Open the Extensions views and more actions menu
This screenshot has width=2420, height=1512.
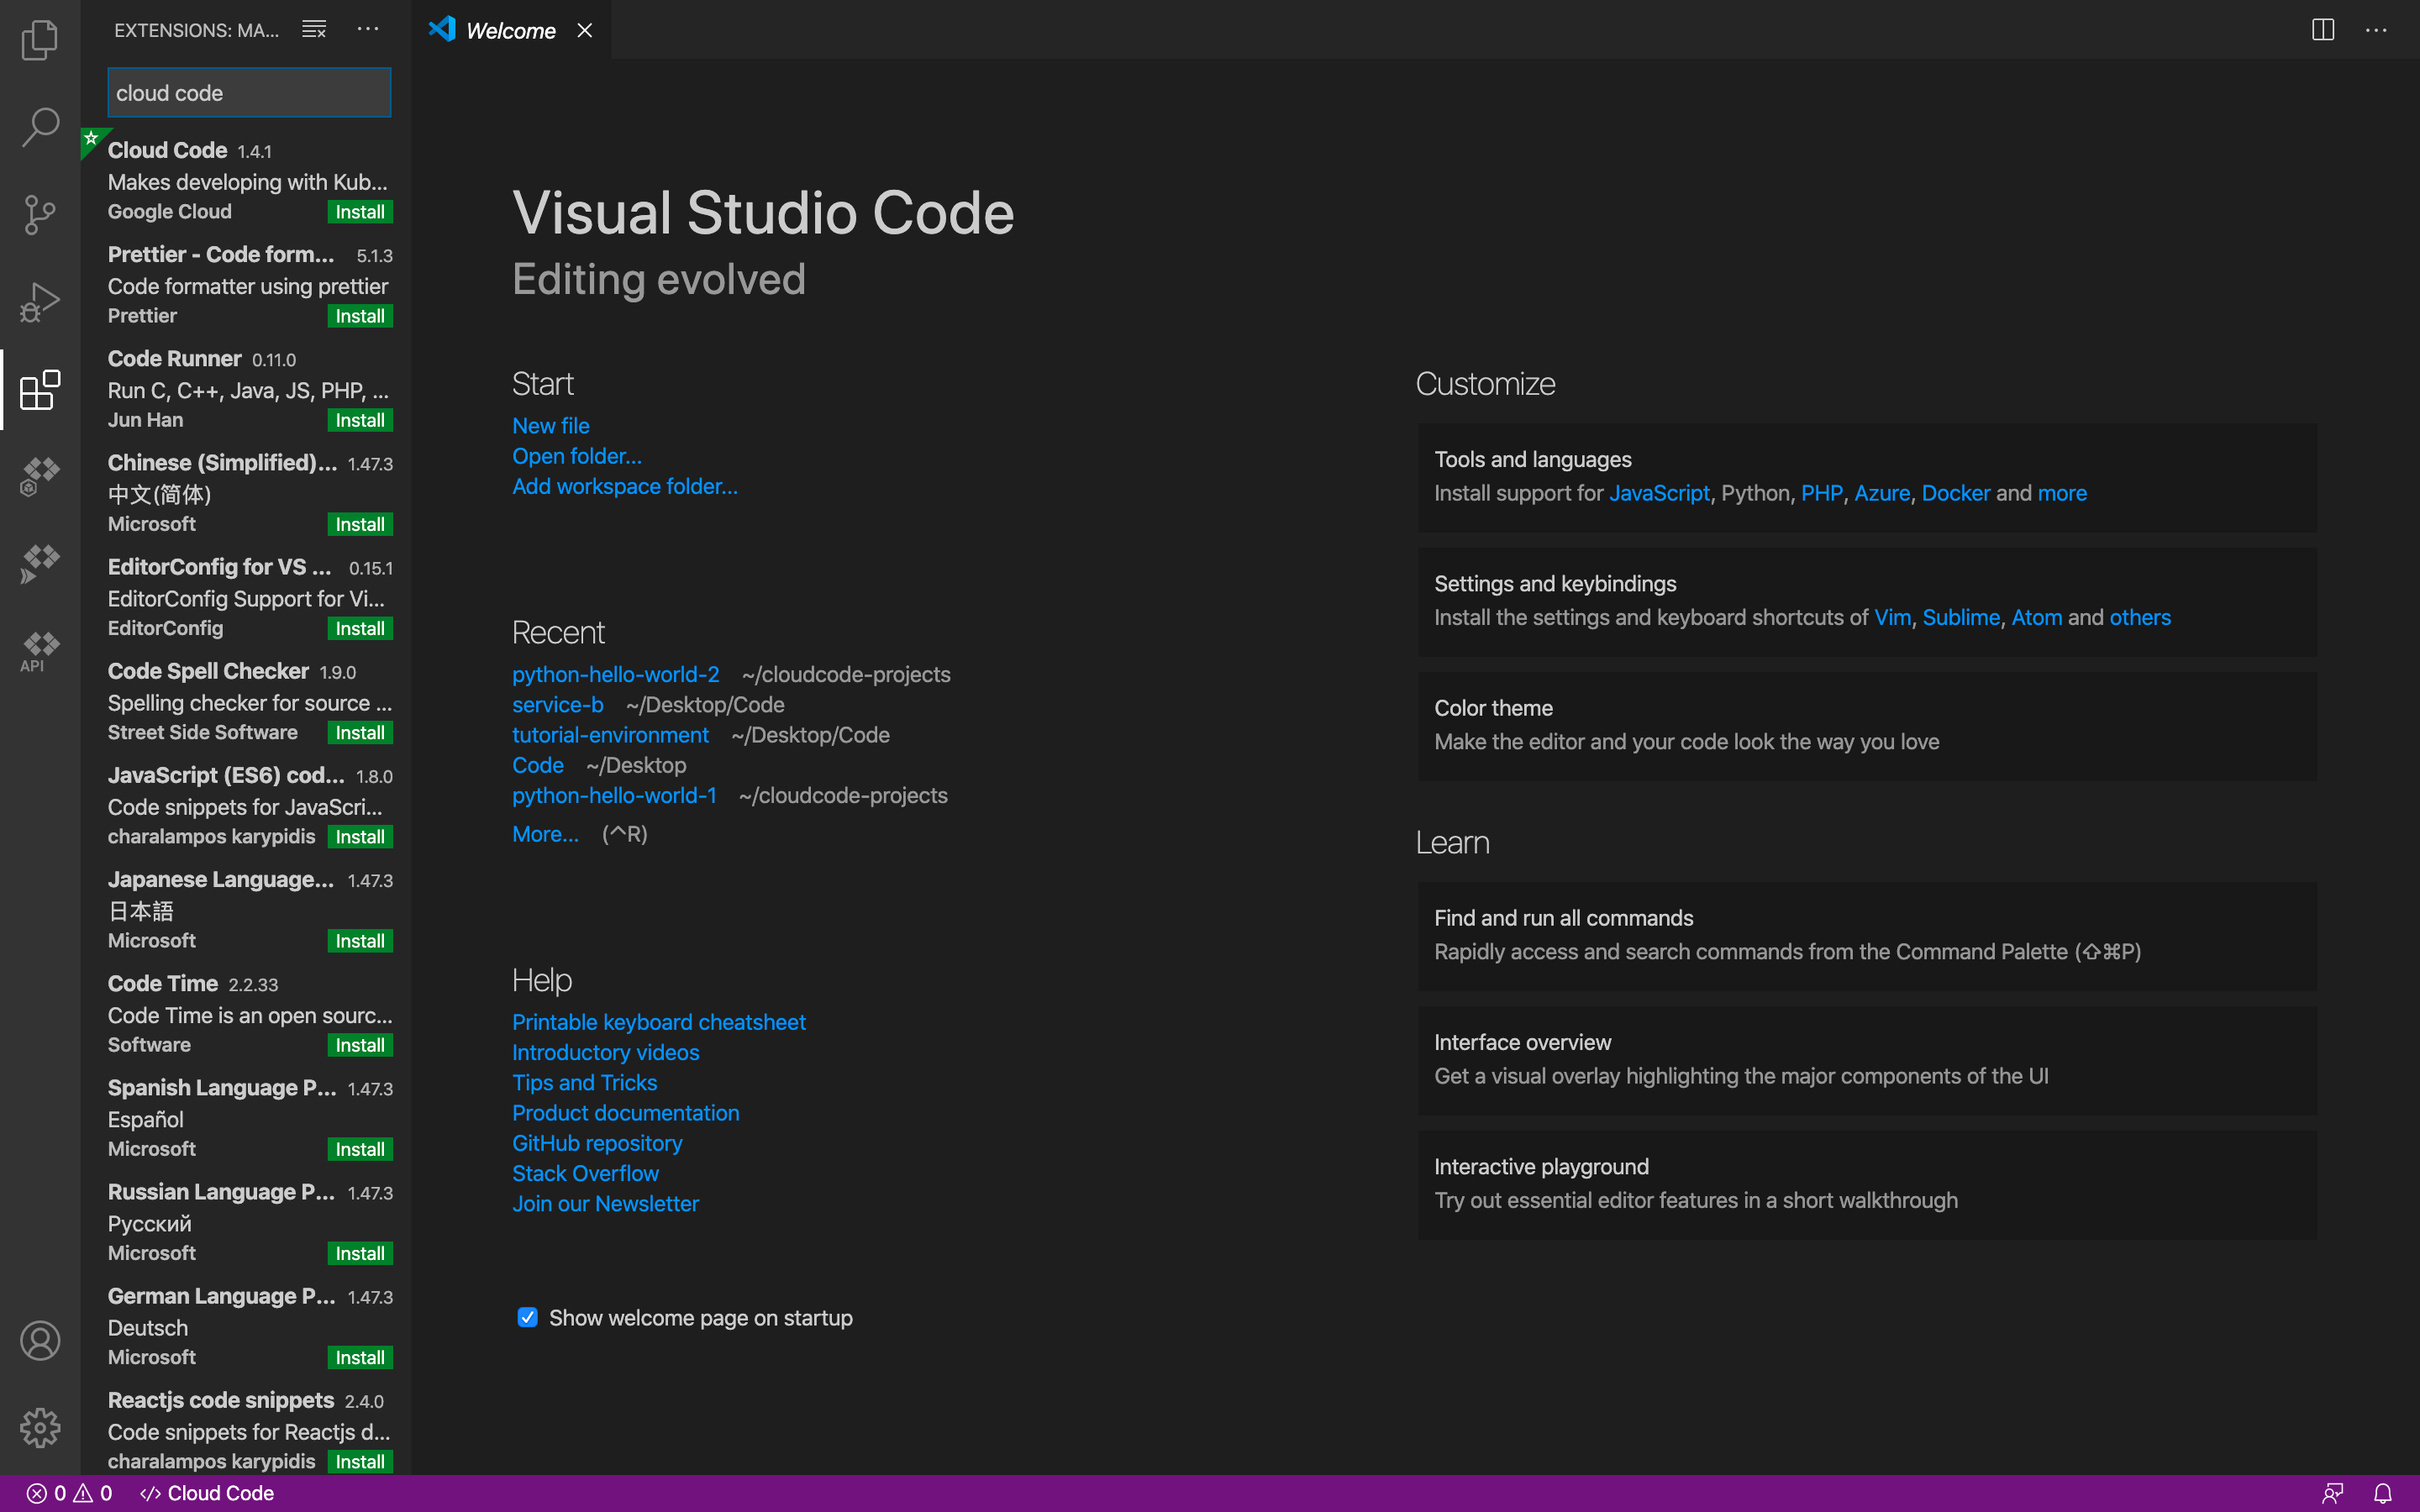pyautogui.click(x=368, y=29)
